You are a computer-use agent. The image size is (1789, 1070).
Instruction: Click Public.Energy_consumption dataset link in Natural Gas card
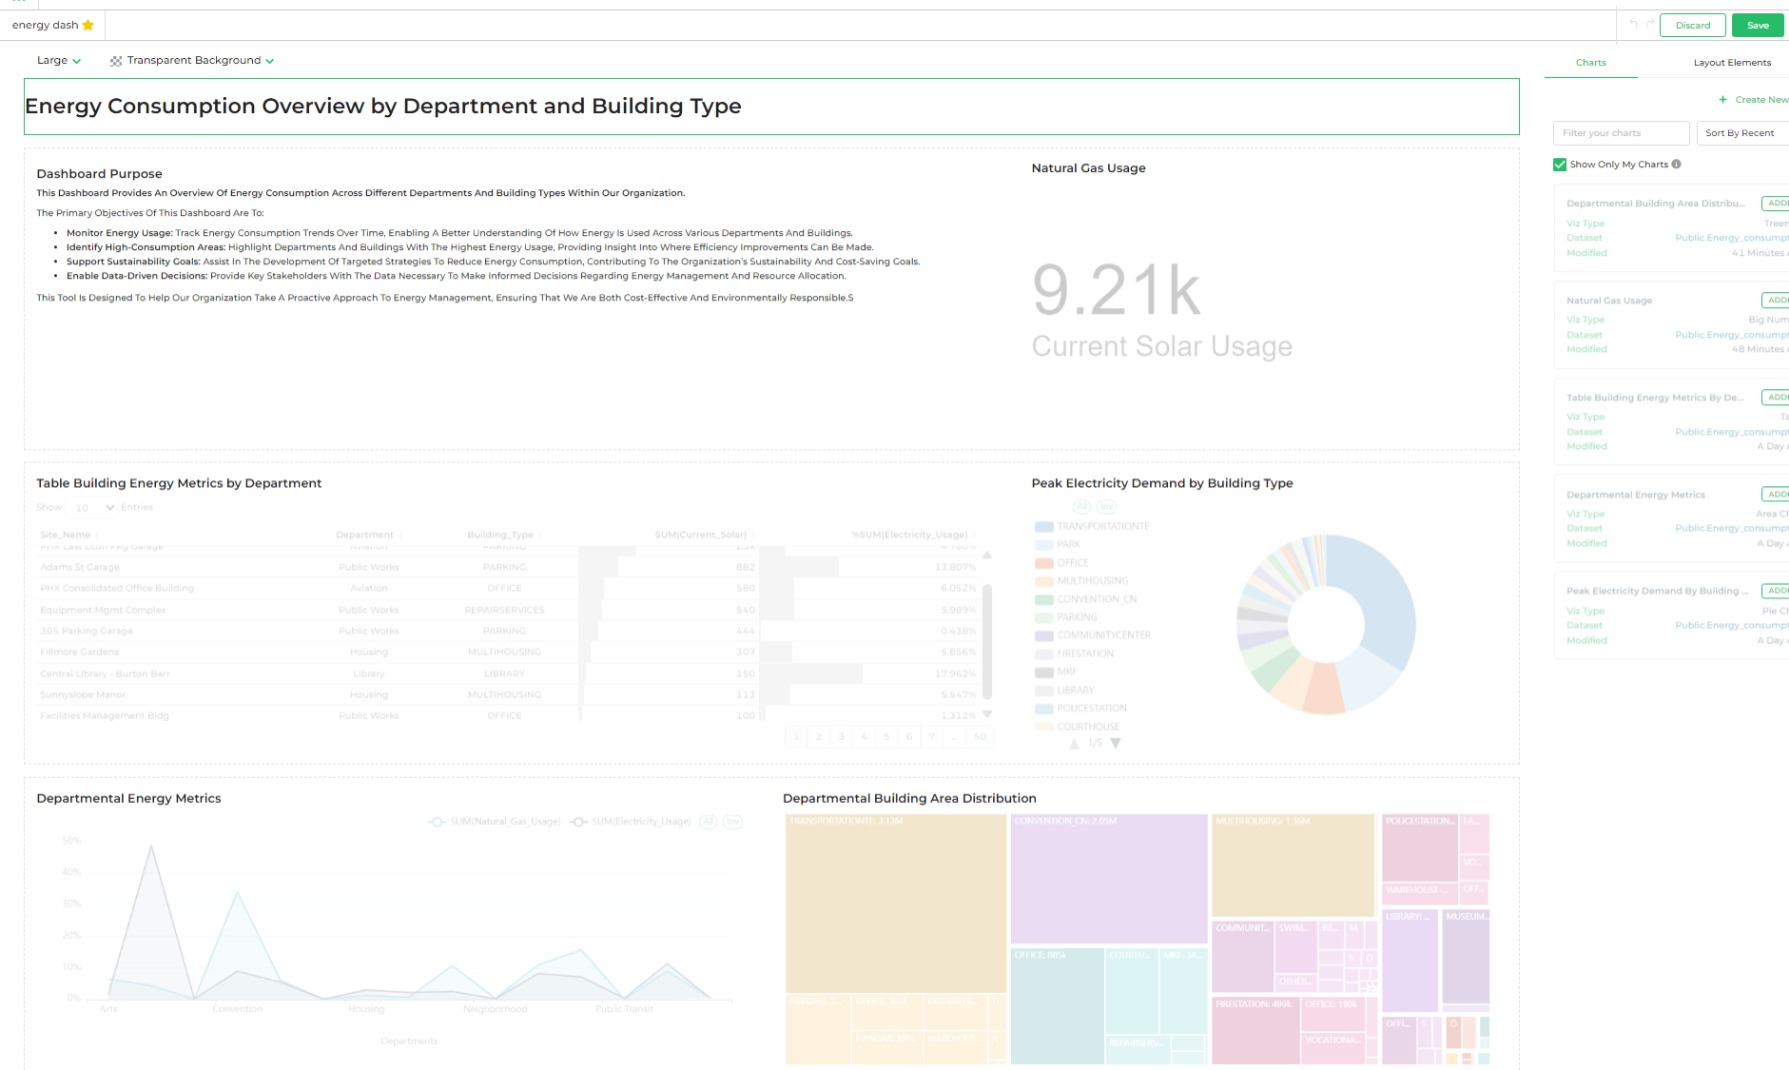[x=1731, y=335]
